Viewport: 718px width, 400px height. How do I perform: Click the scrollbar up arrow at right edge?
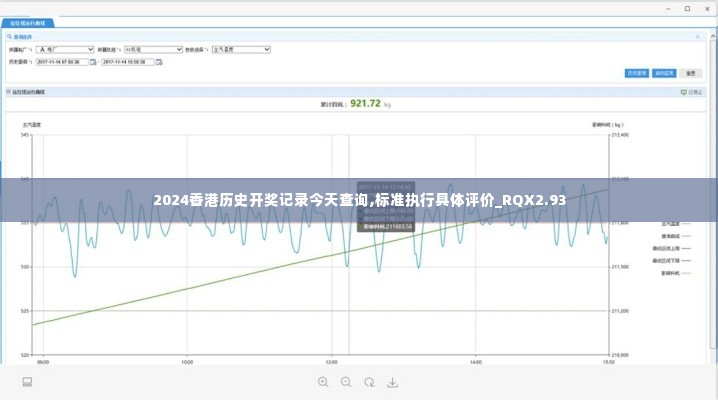713,36
